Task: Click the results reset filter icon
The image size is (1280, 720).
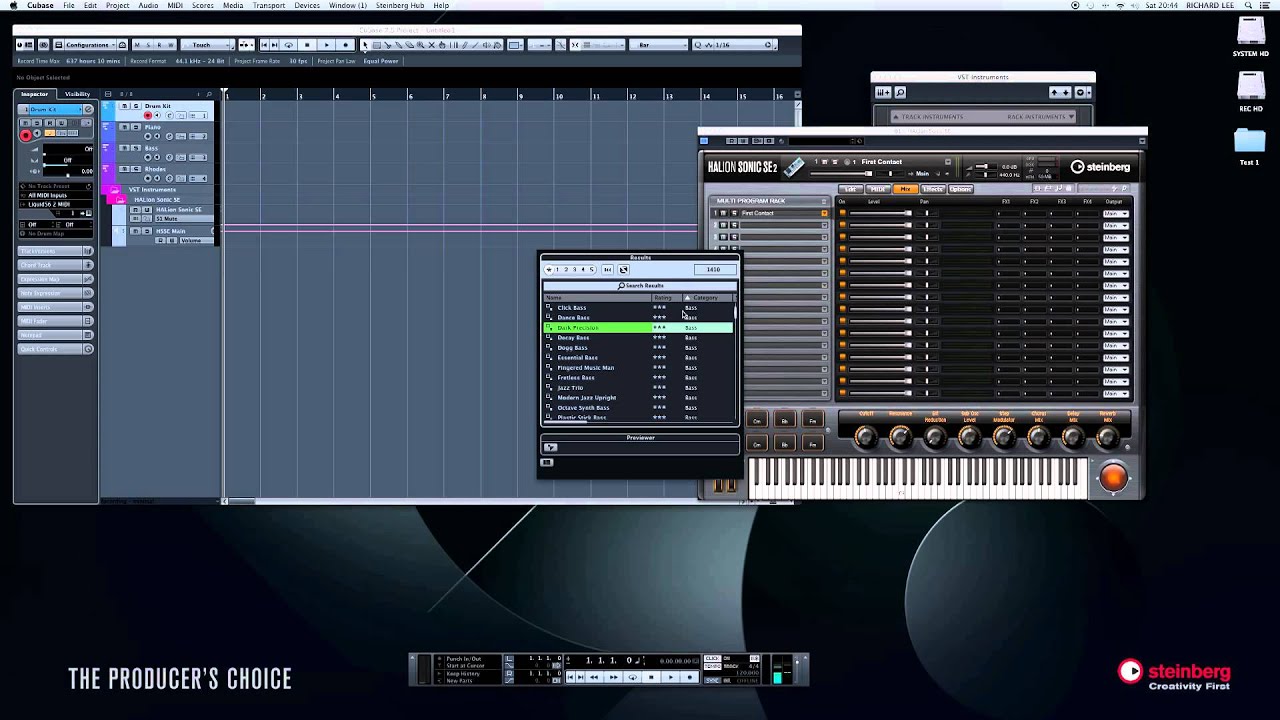Action: 623,269
